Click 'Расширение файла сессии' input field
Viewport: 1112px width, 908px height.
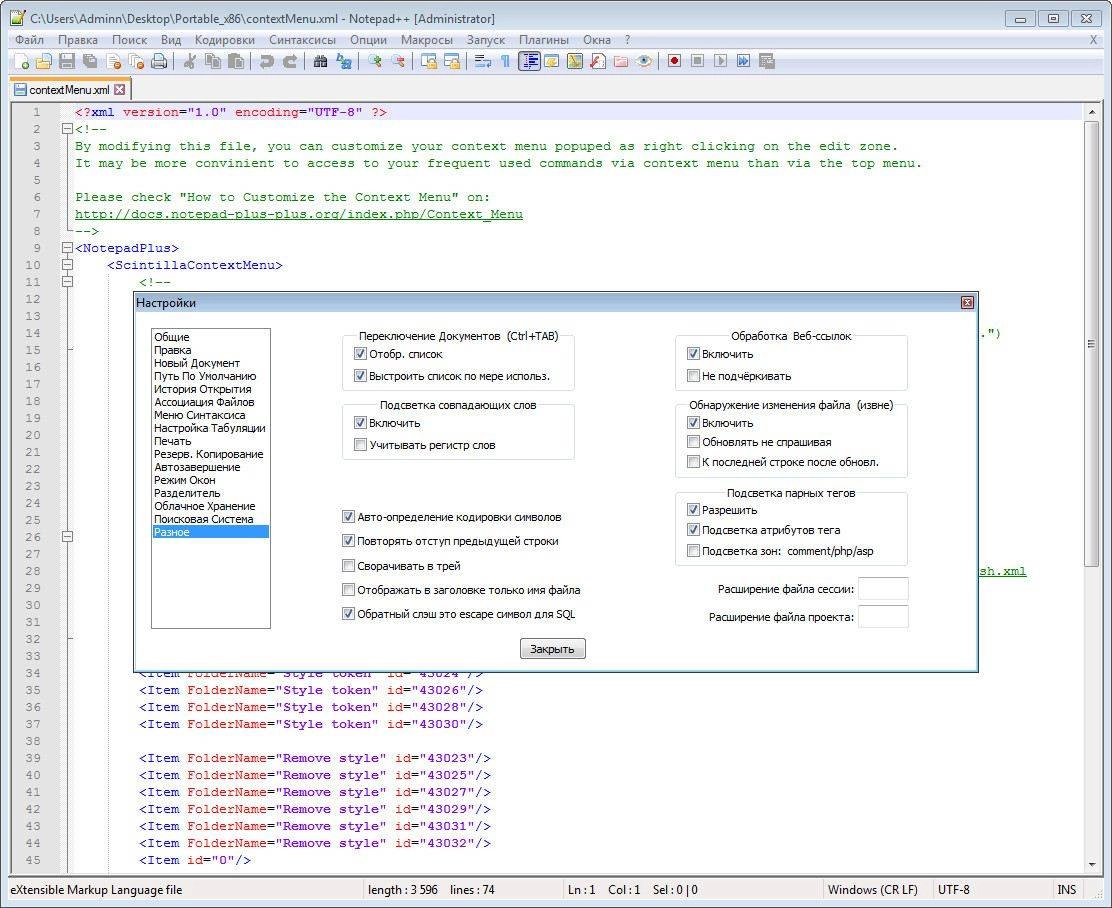(x=883, y=589)
